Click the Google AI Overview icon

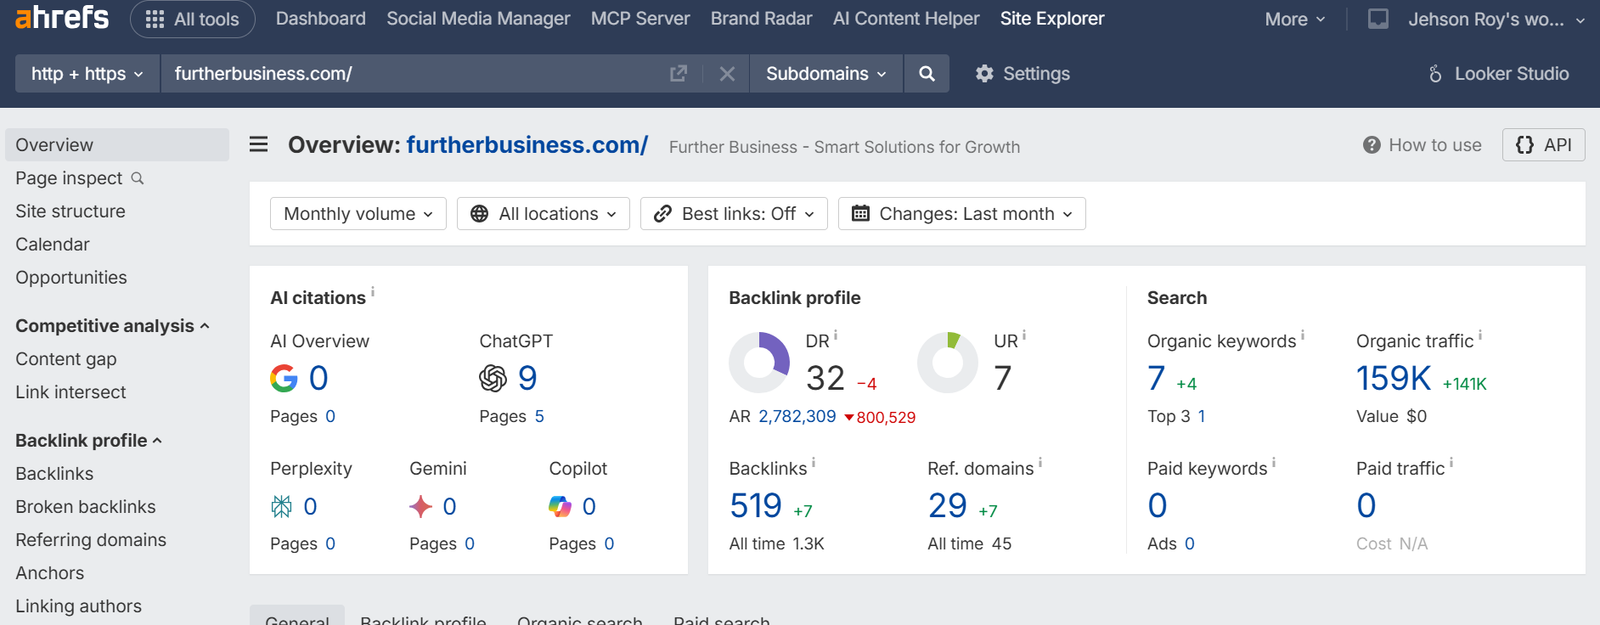click(284, 378)
